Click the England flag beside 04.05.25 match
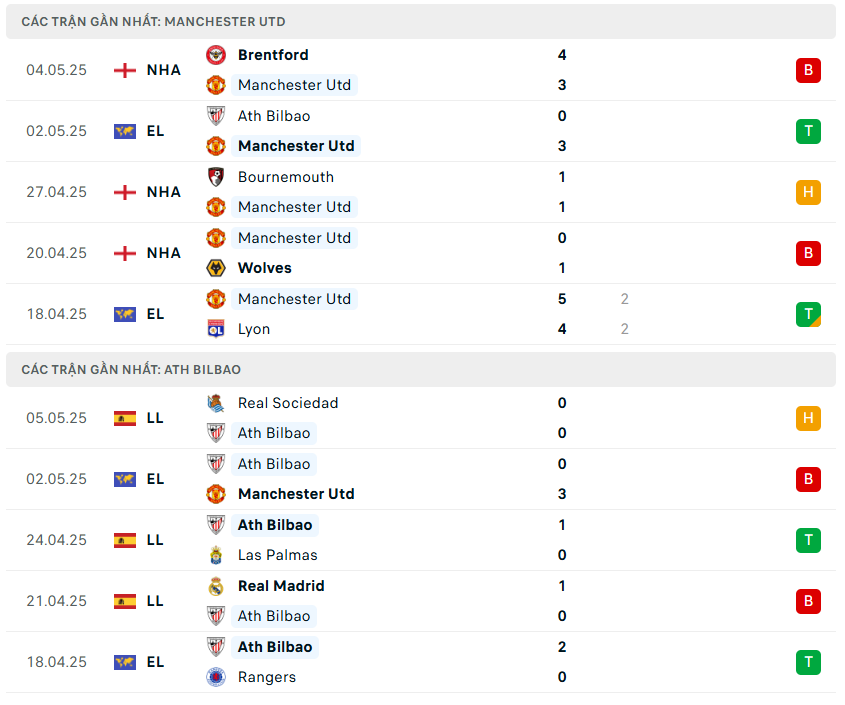This screenshot has width=845, height=705. click(x=125, y=70)
